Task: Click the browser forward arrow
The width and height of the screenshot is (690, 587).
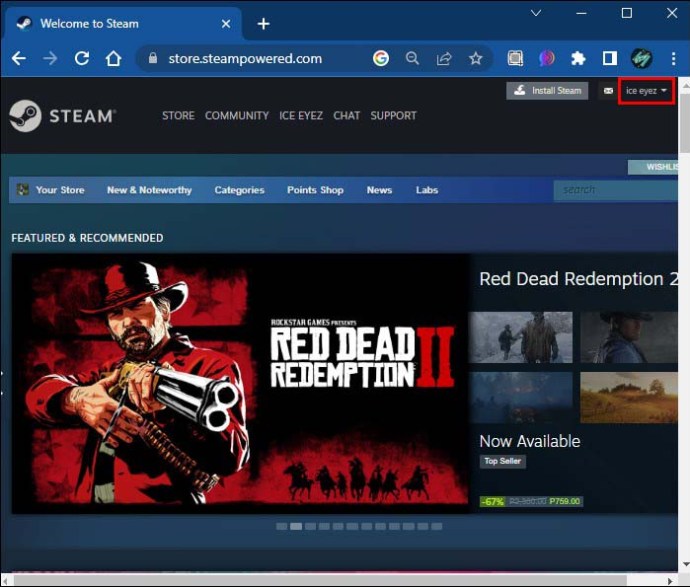Action: pyautogui.click(x=50, y=58)
